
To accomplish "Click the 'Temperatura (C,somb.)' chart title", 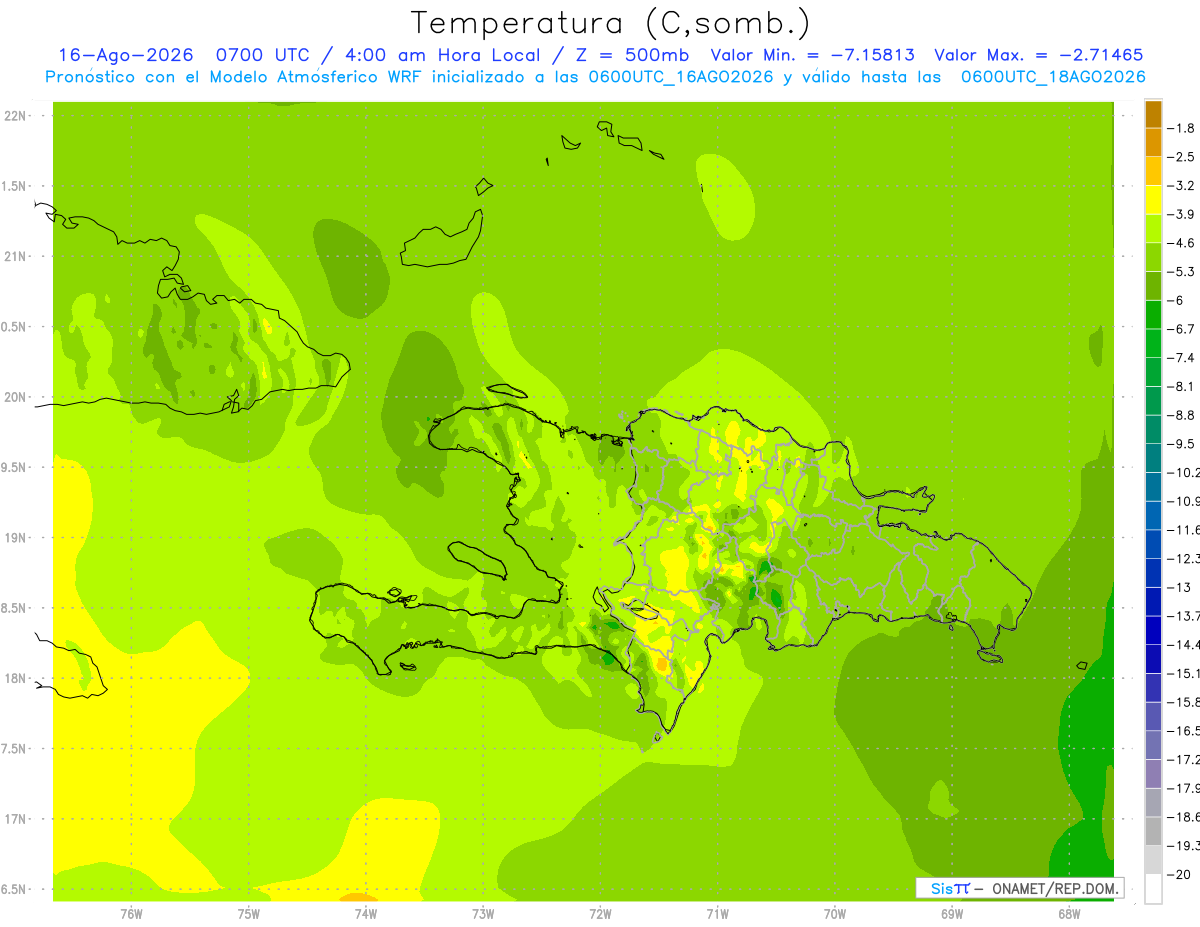I will tap(611, 23).
